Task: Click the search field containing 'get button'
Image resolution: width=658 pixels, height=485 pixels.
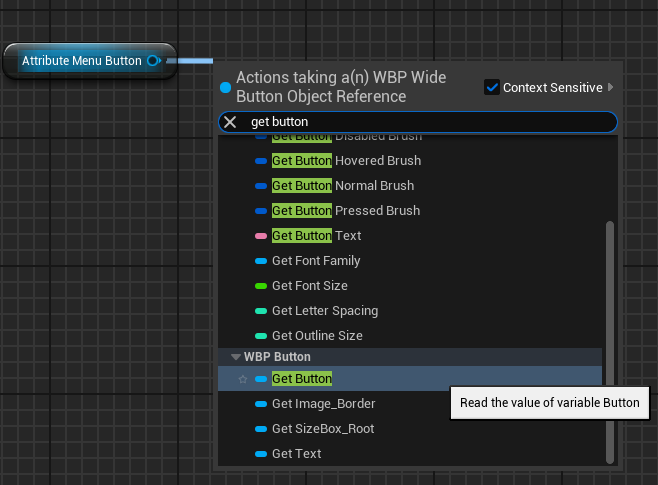Action: (418, 122)
